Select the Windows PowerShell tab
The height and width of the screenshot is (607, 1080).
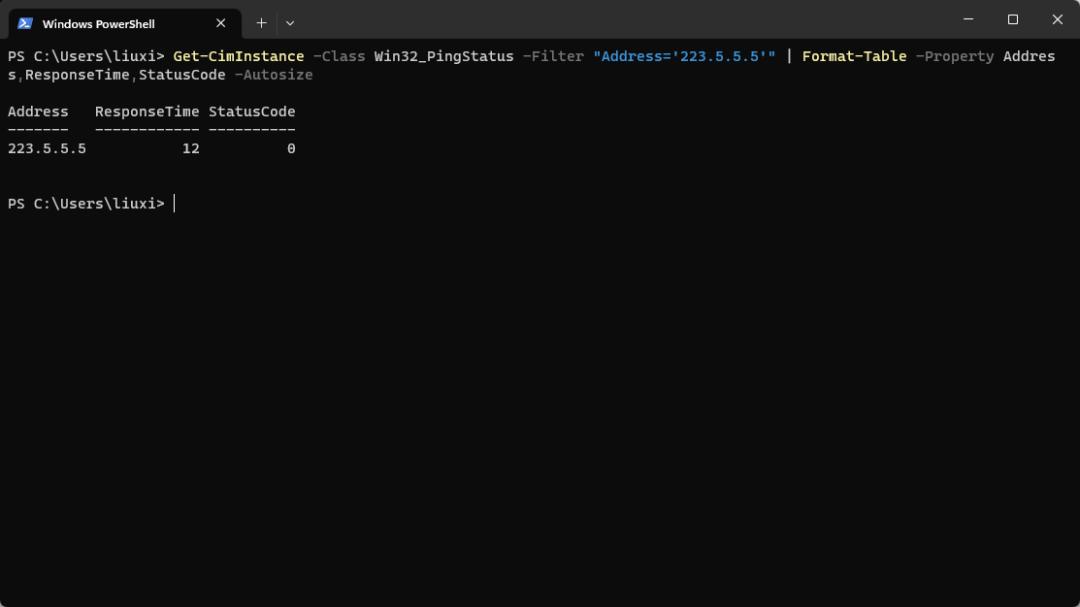[x=124, y=23]
